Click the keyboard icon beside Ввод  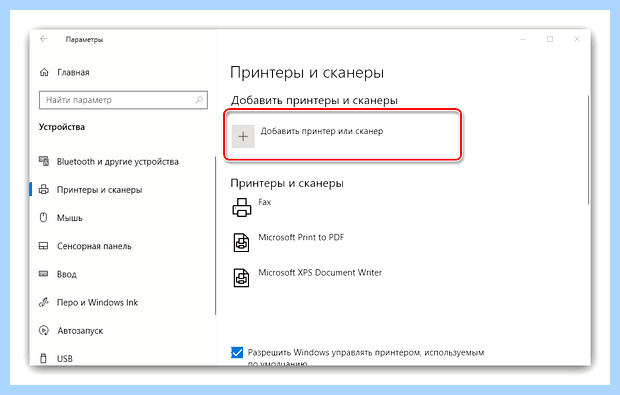(x=43, y=274)
